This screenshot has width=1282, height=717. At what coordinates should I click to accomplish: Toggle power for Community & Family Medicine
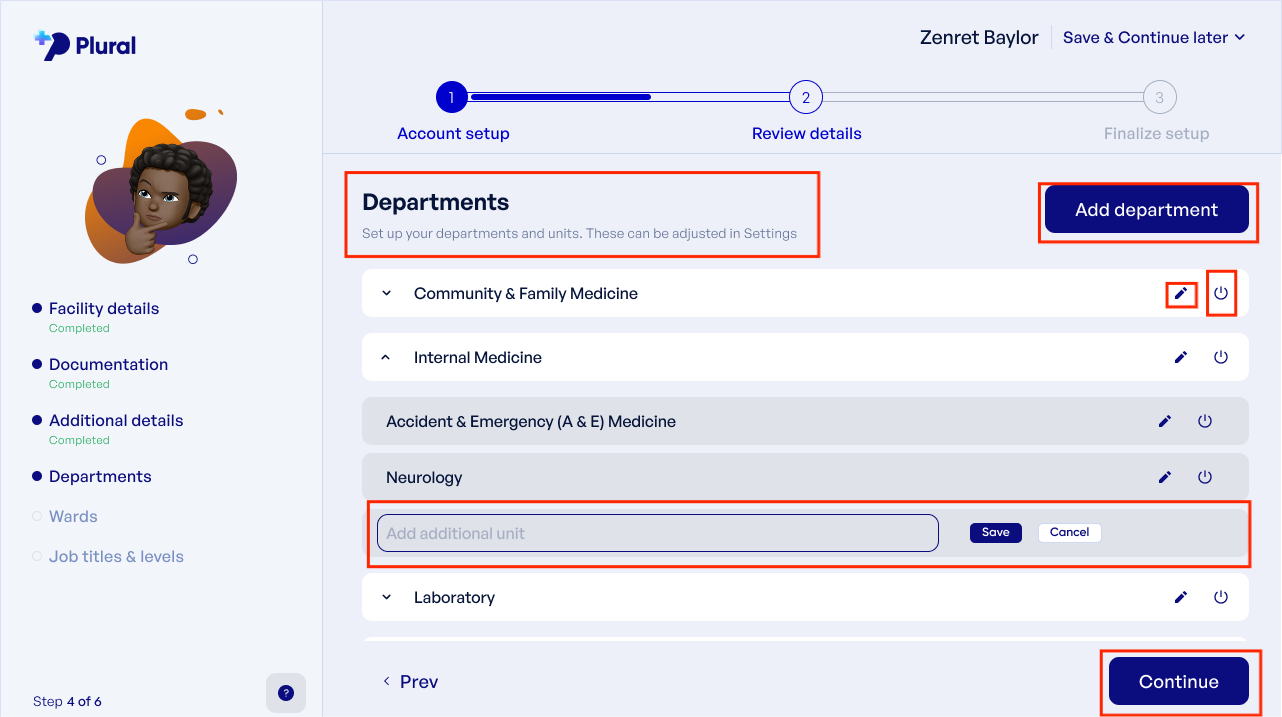click(1221, 294)
